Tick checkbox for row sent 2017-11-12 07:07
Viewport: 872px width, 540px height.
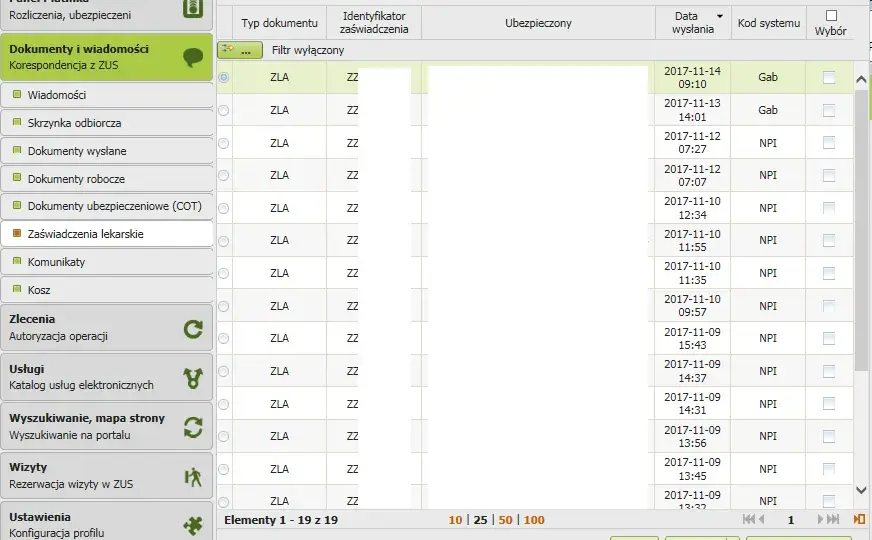click(x=829, y=175)
